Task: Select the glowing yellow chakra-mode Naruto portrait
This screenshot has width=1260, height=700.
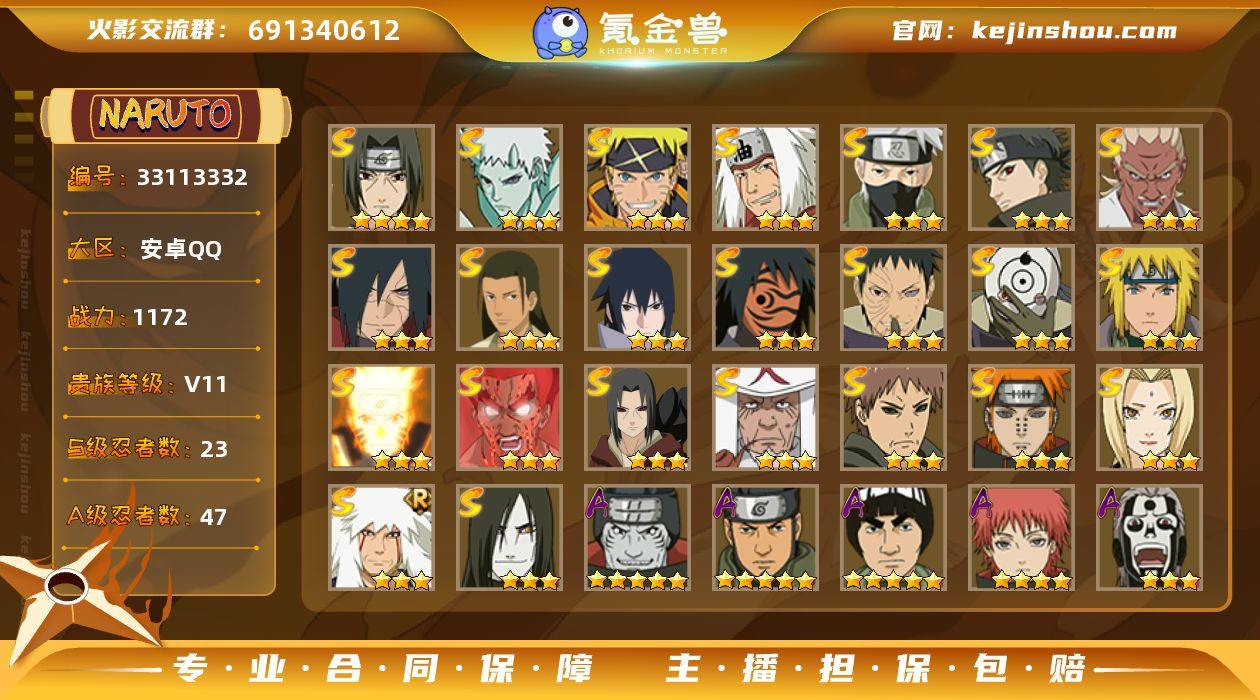Action: point(381,418)
